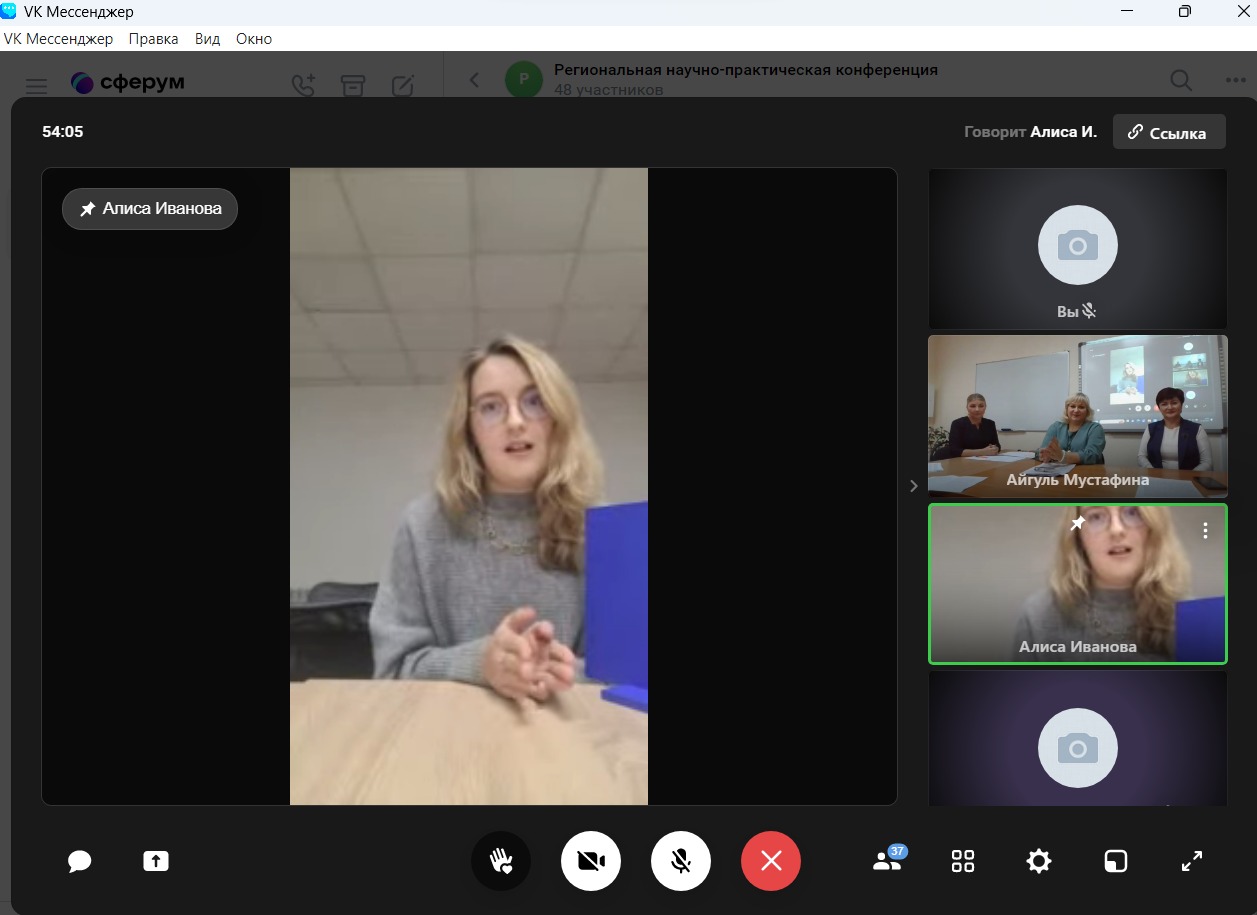Open the Правка menu
The height and width of the screenshot is (915, 1257).
point(153,39)
